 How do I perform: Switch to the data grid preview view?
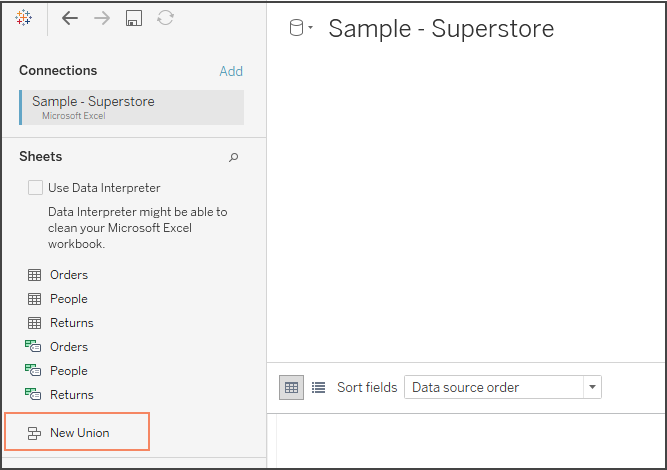point(291,387)
